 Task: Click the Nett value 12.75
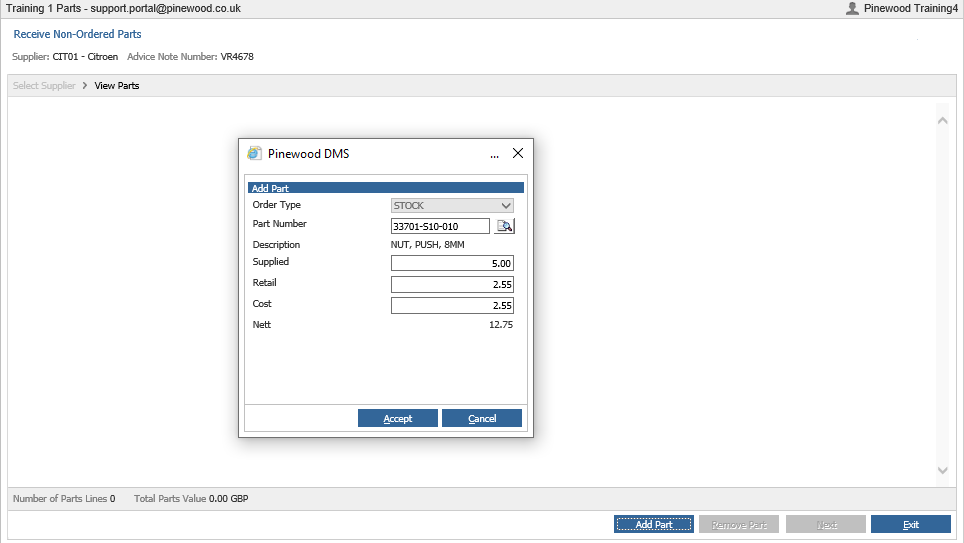(x=500, y=325)
